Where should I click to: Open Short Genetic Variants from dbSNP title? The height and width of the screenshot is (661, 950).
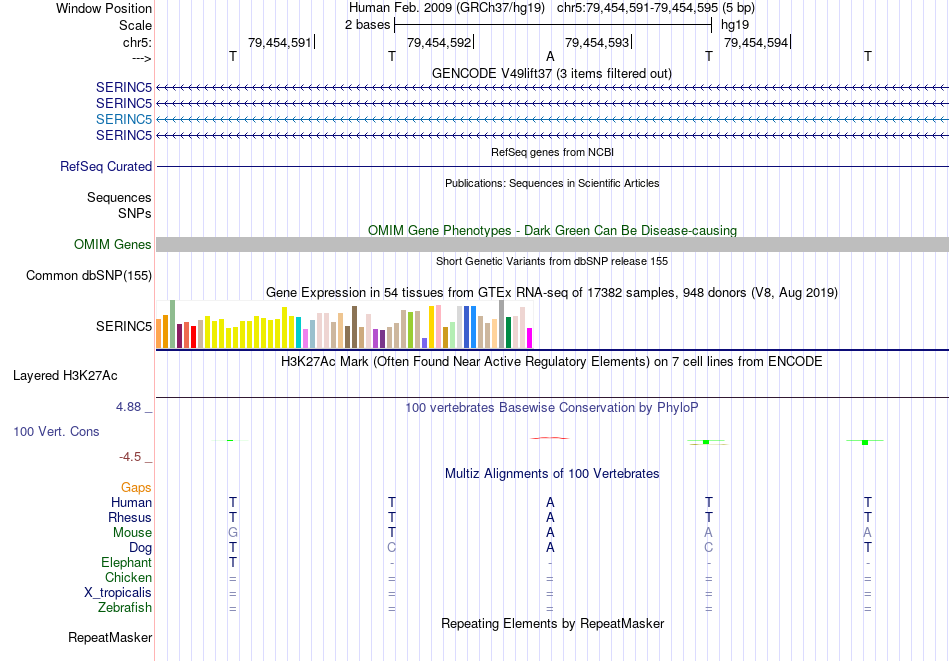pos(552,261)
